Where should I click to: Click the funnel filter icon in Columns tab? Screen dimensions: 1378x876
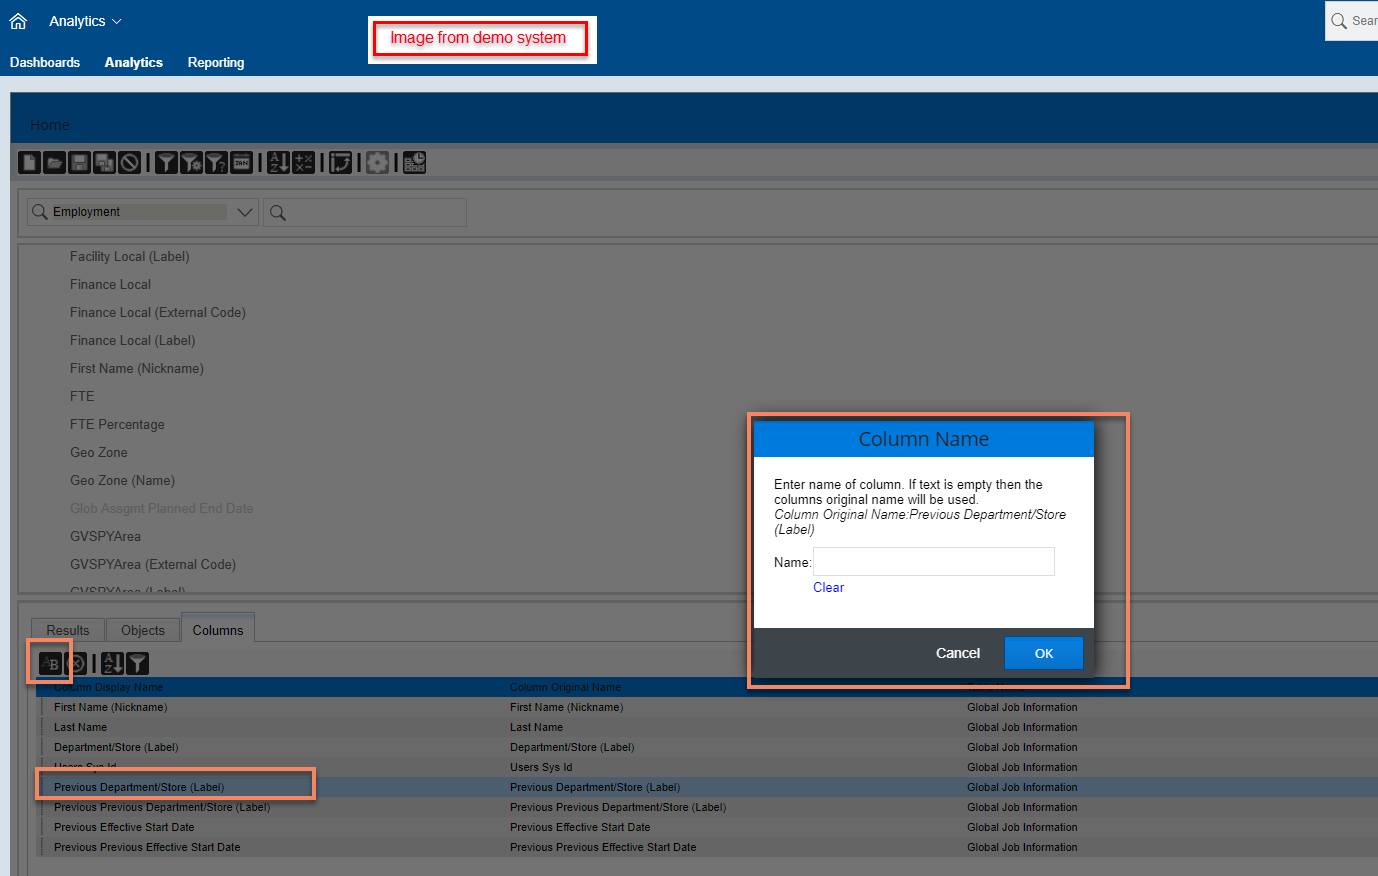tap(138, 663)
